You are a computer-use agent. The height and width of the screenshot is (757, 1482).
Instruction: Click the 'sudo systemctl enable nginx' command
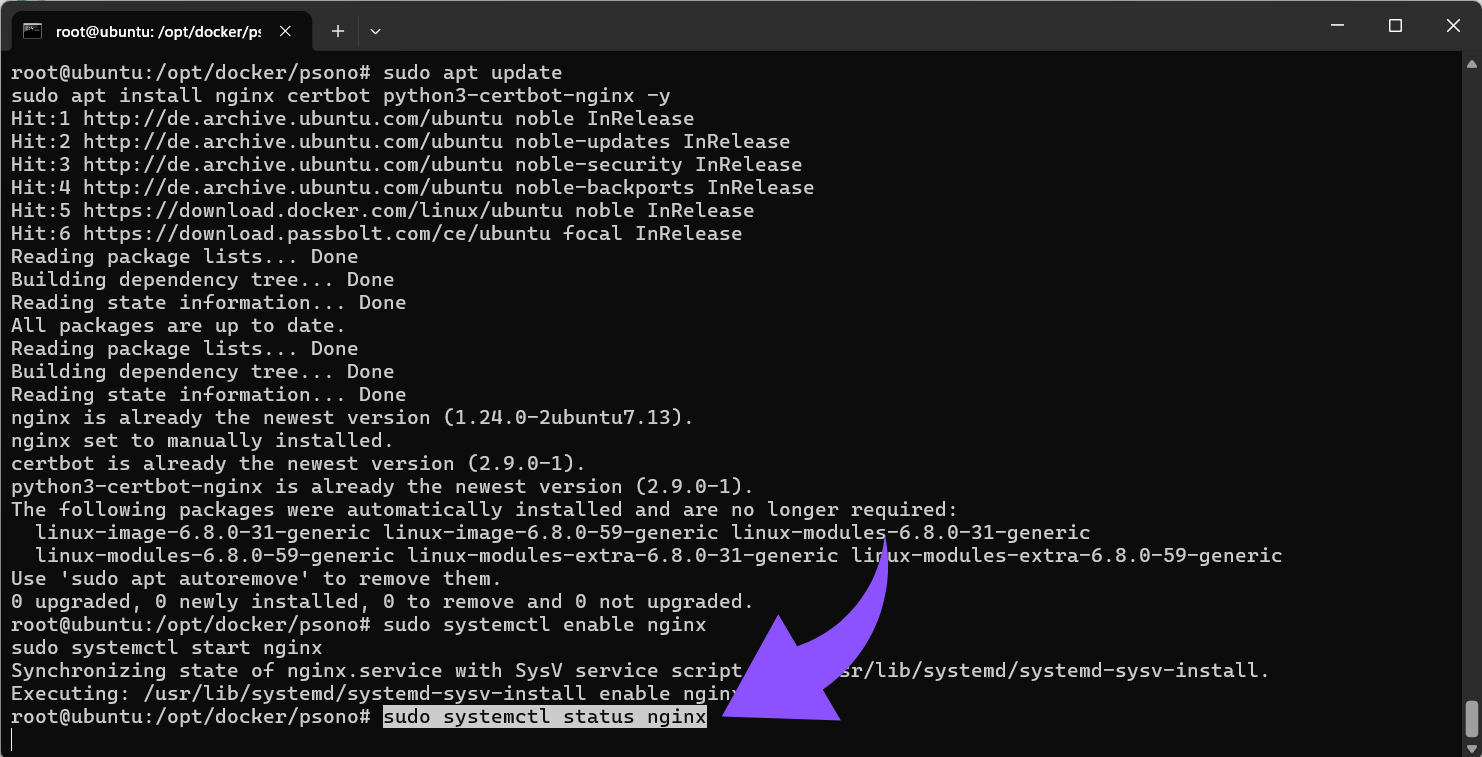(545, 625)
